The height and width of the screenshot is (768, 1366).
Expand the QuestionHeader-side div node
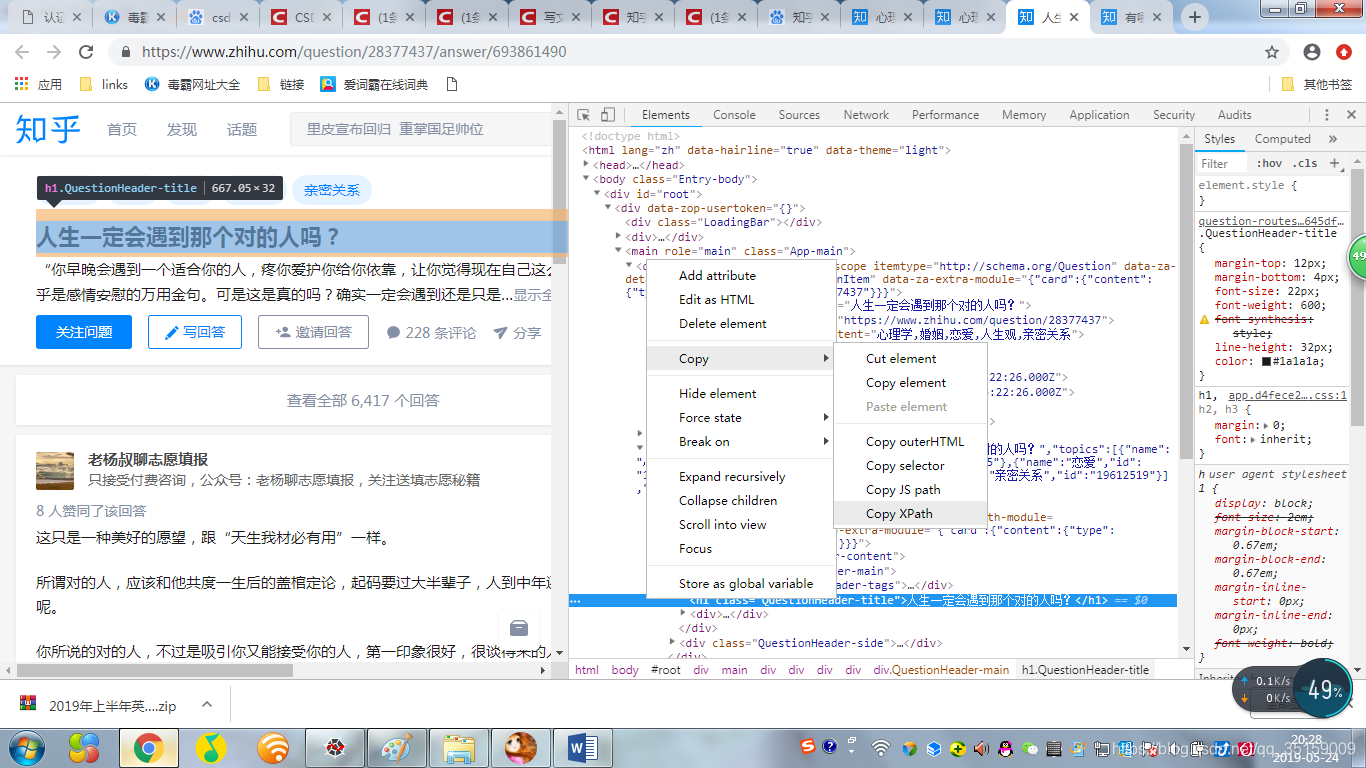point(674,643)
